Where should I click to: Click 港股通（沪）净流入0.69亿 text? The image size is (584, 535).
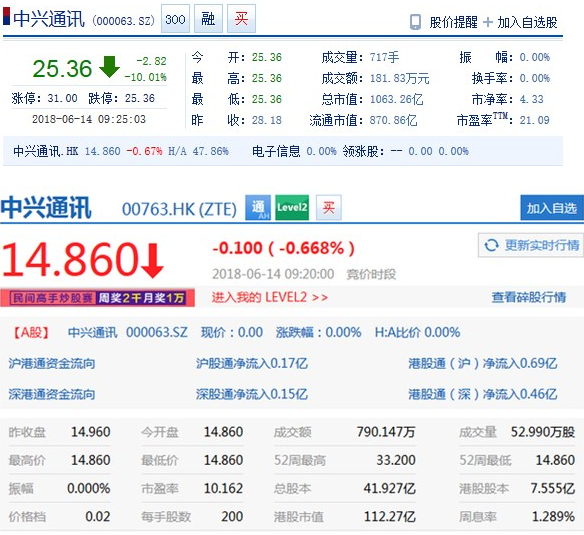pos(483,364)
